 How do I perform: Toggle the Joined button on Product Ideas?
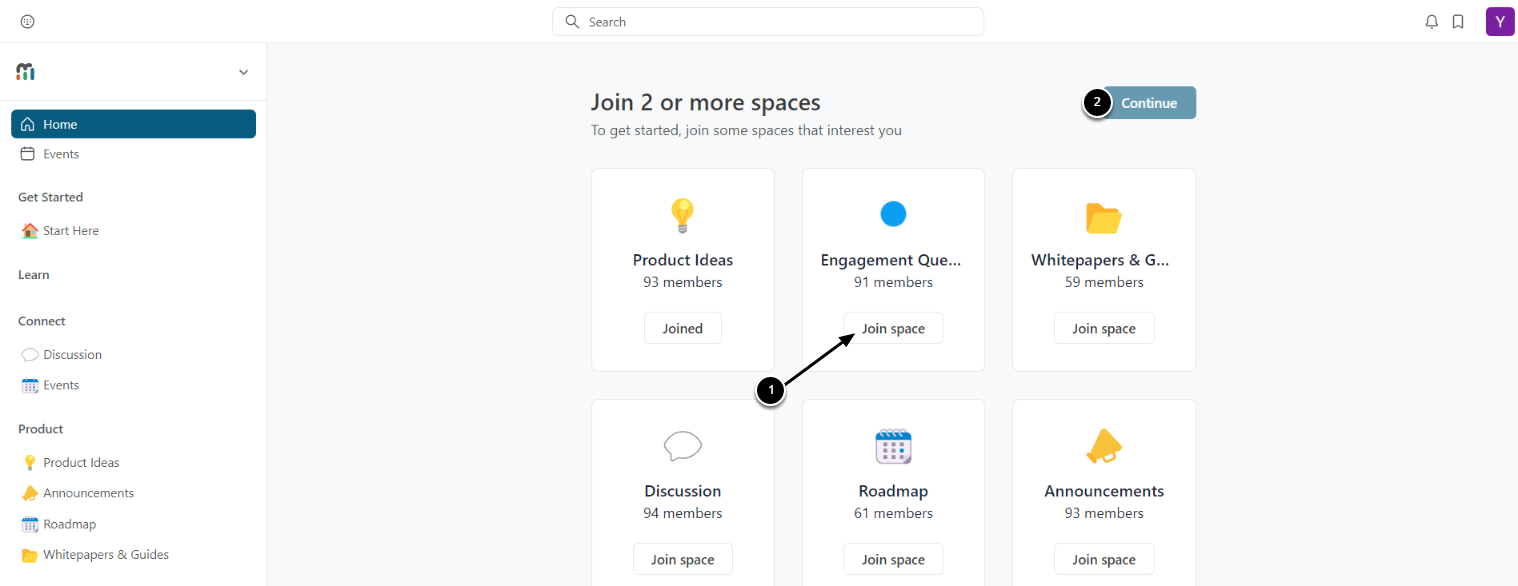(682, 328)
